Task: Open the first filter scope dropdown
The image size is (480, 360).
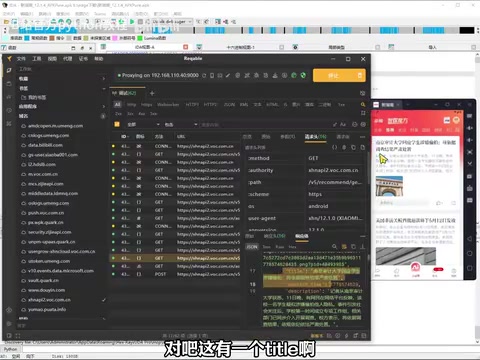Action: (143, 124)
